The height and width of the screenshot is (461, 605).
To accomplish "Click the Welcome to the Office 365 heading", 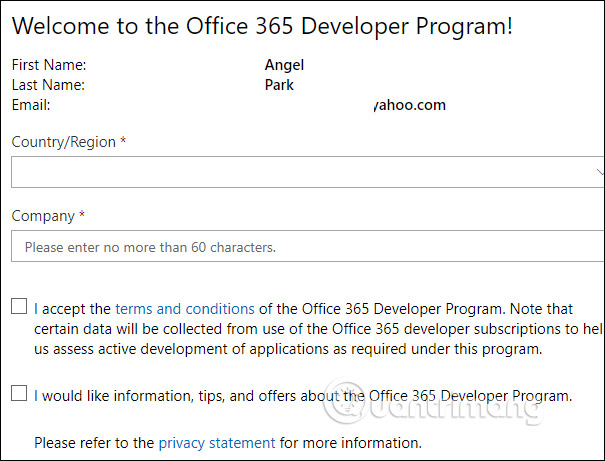I will point(262,26).
